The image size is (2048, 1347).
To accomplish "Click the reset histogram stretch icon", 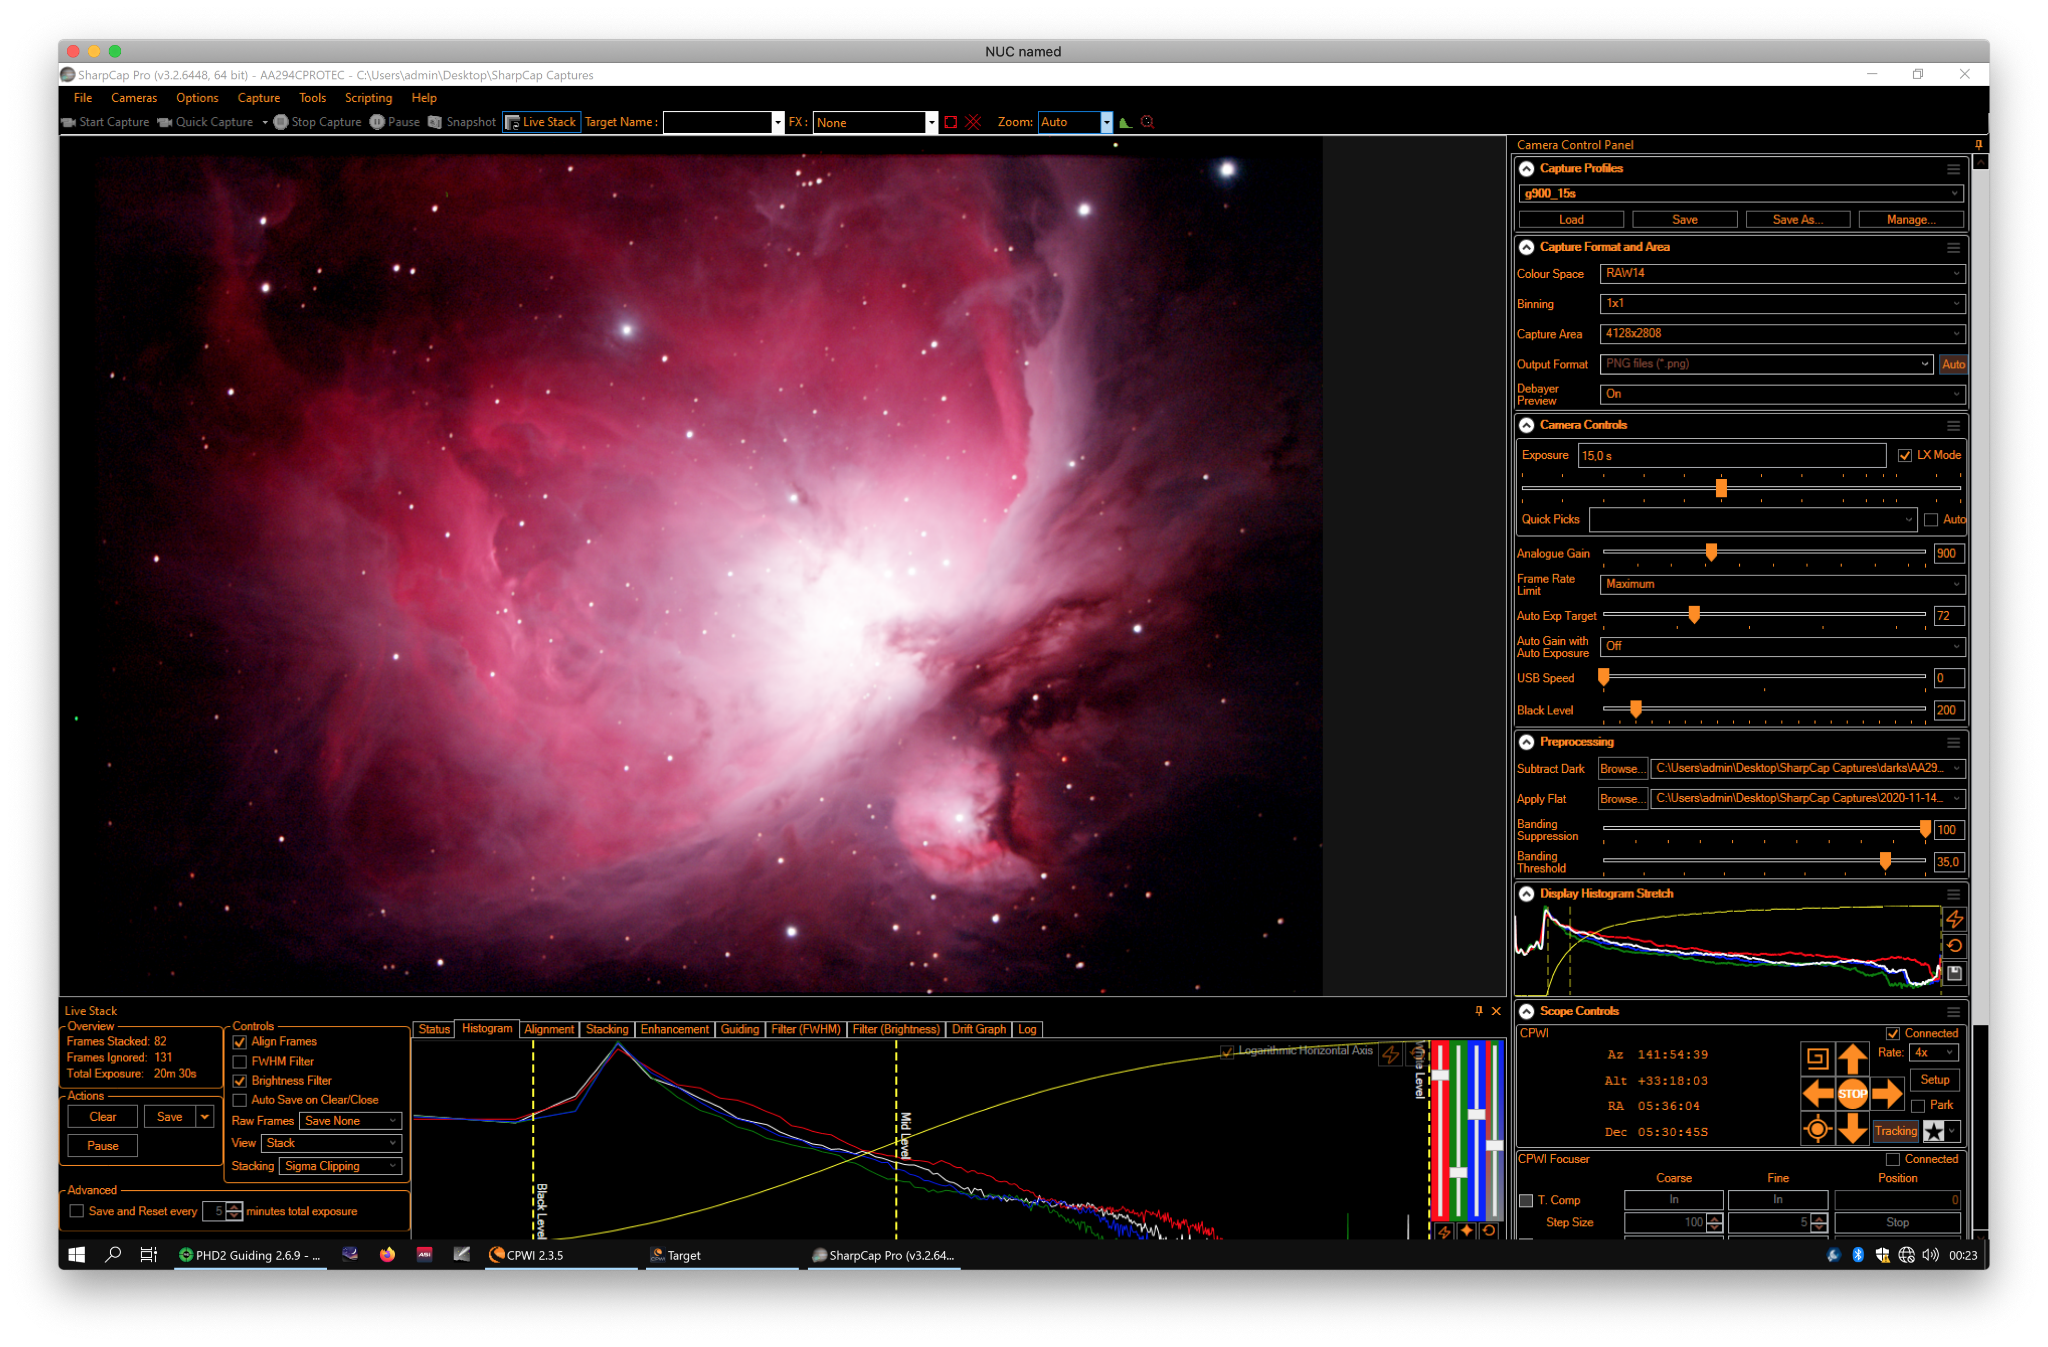I will (x=1955, y=946).
